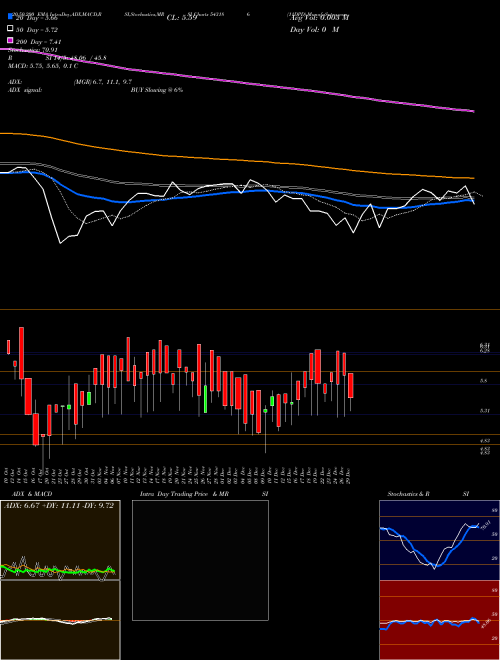
Task: Click the 'Stochastics & R SI' panel title
Action: [x=428, y=494]
